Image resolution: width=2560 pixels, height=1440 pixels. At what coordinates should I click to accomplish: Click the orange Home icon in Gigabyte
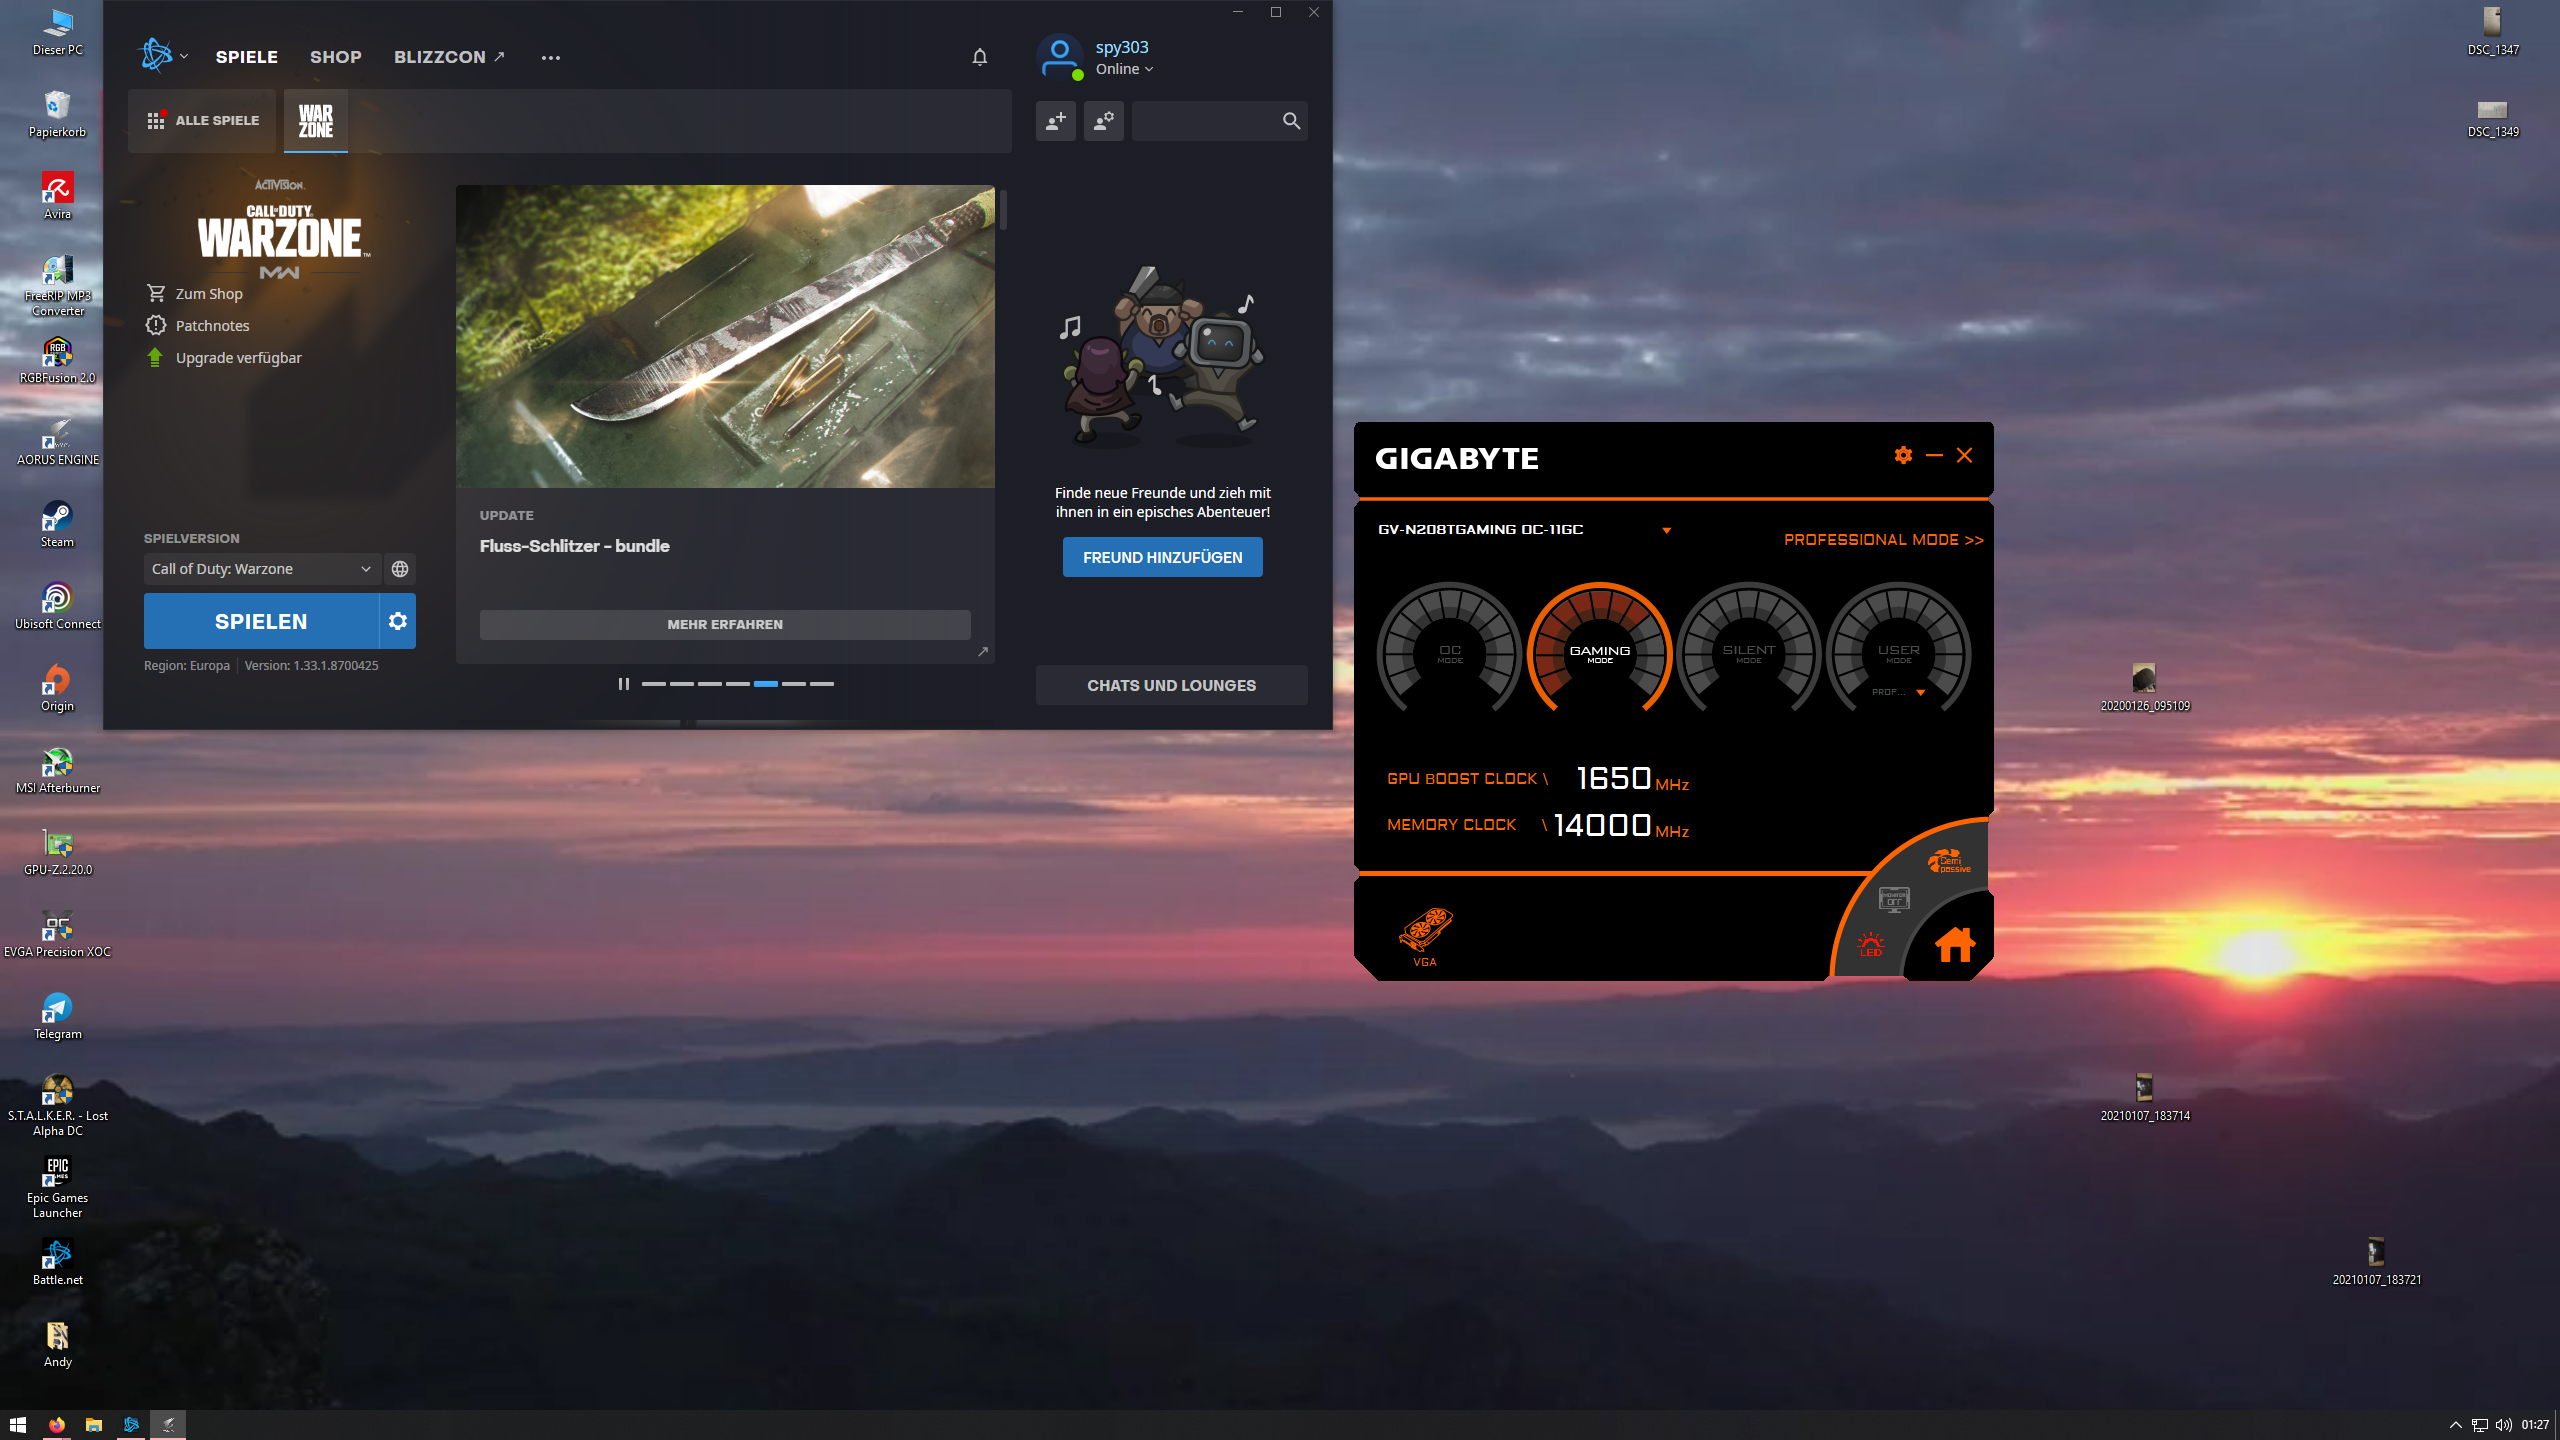click(1954, 944)
